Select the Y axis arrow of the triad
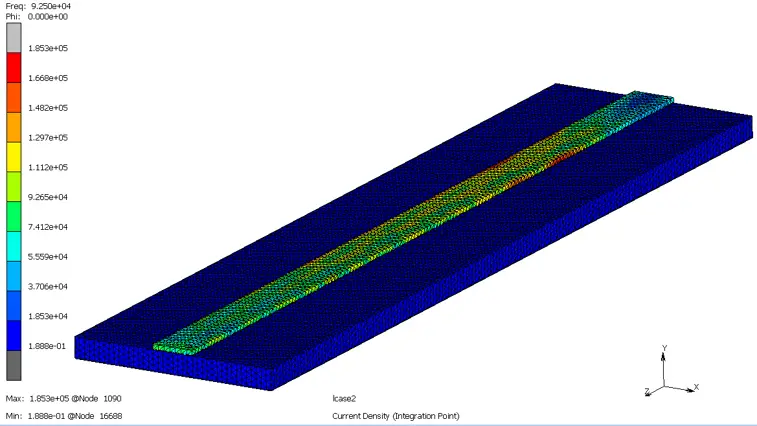 (x=664, y=360)
